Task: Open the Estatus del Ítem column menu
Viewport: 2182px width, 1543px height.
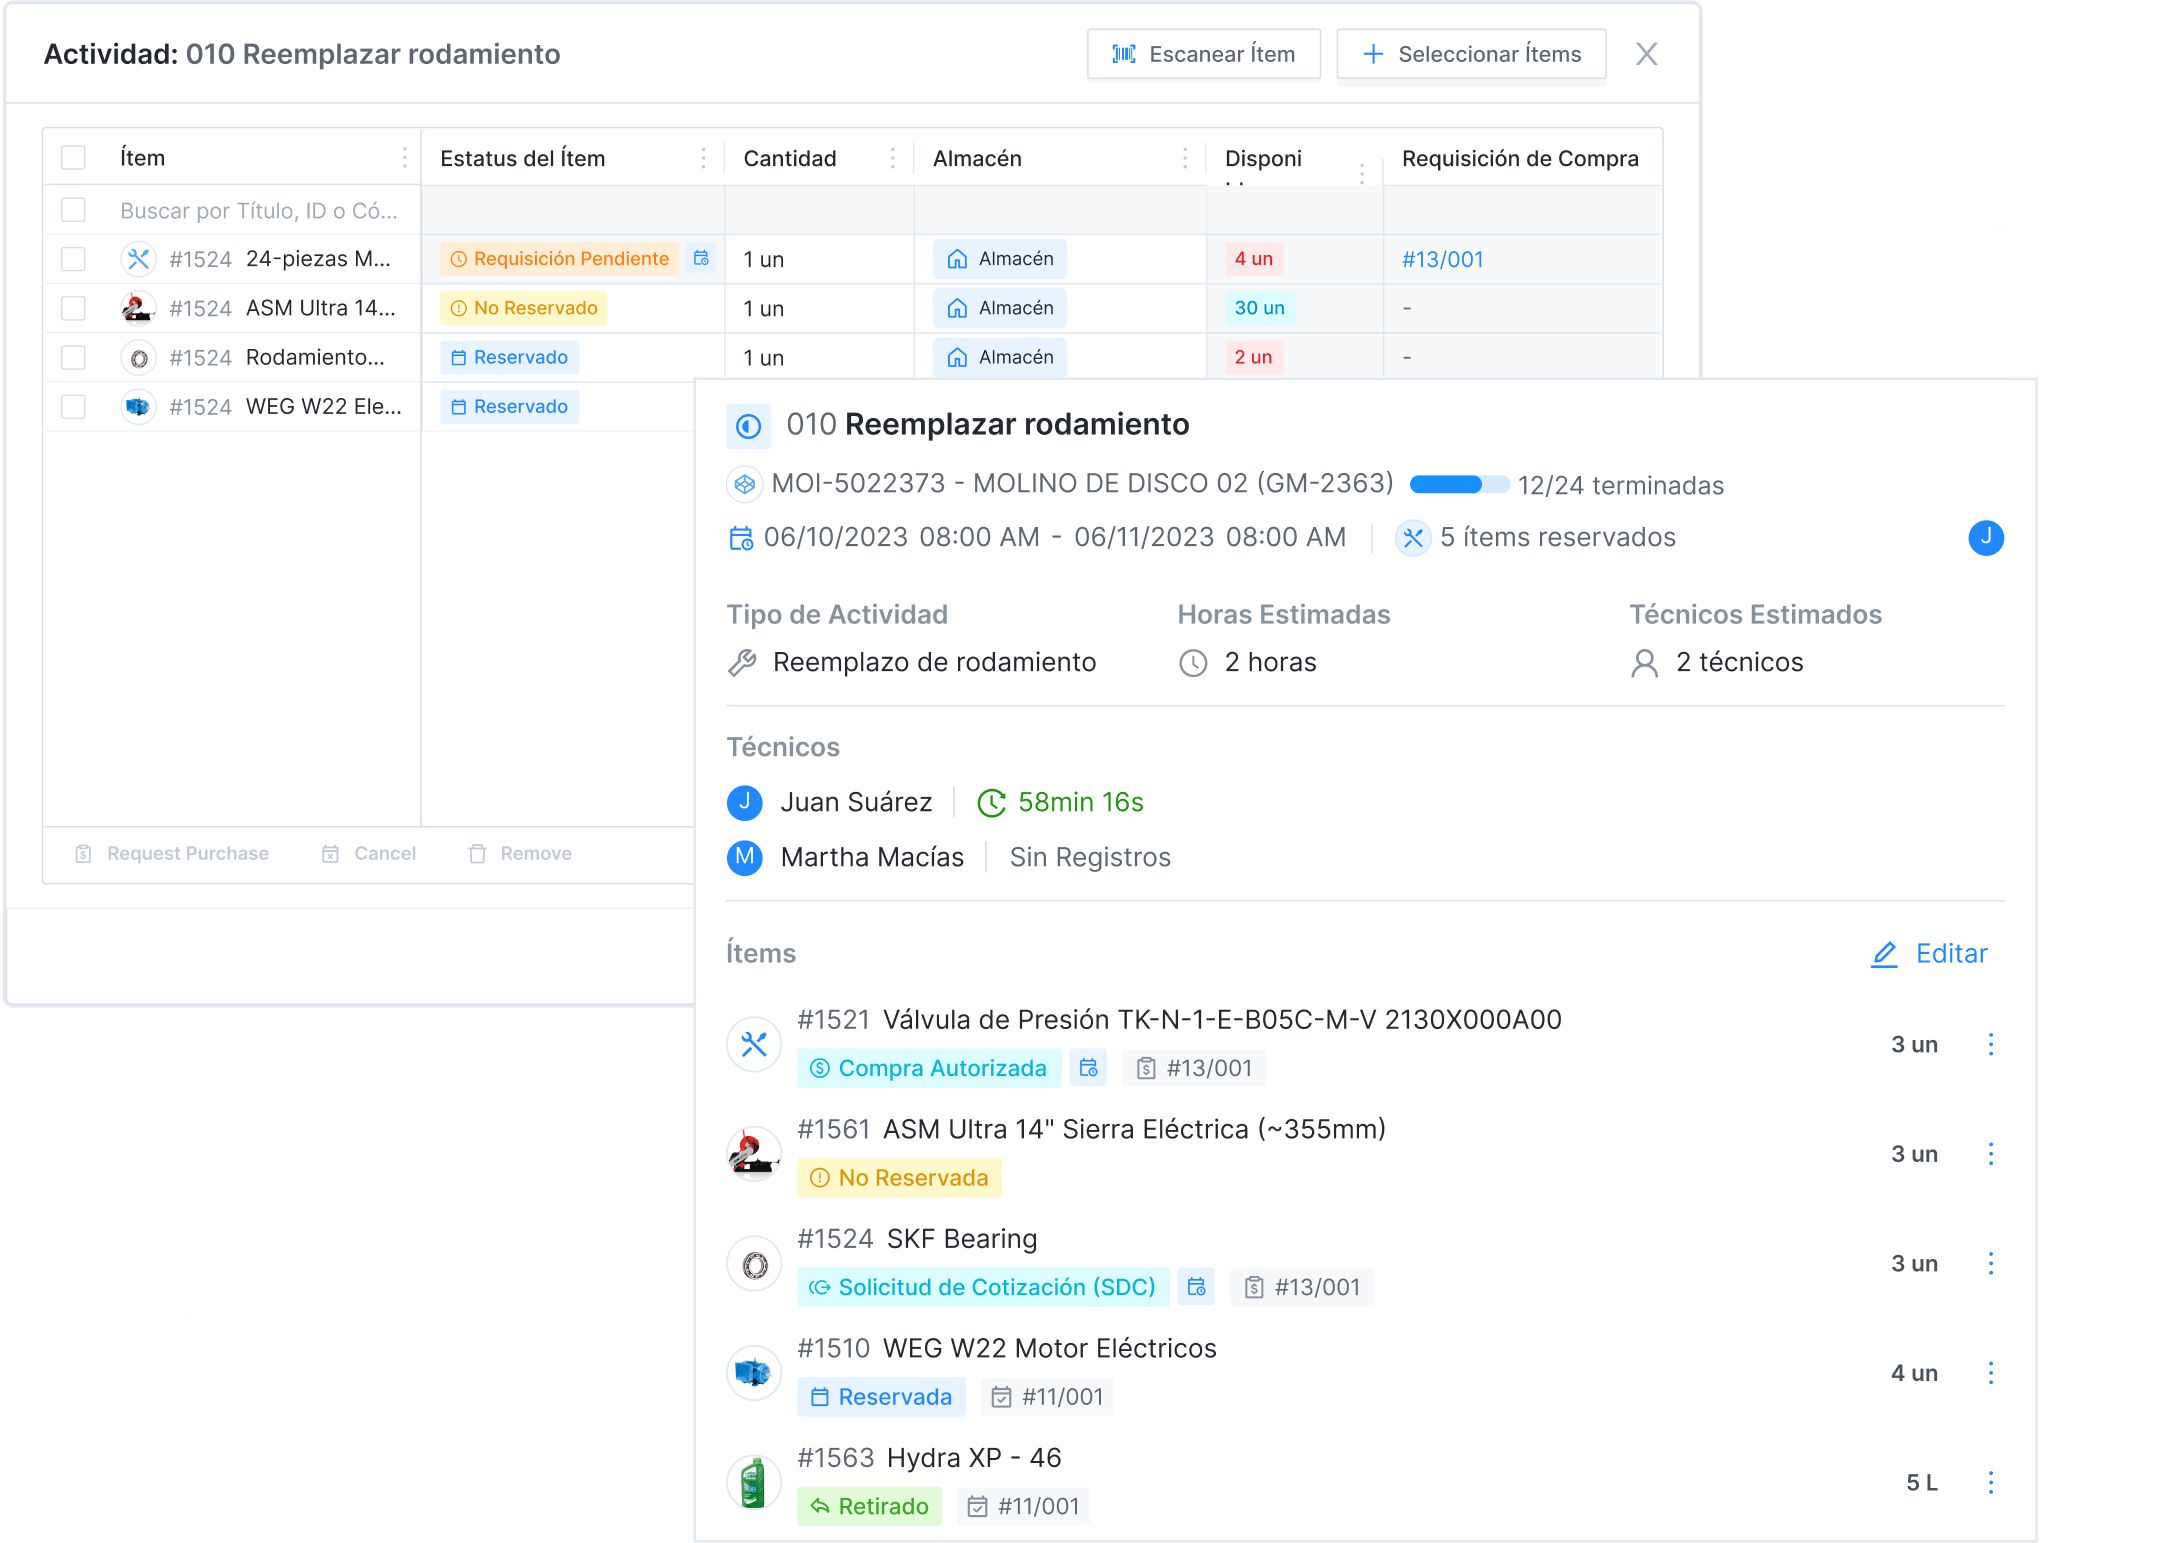Action: click(703, 158)
